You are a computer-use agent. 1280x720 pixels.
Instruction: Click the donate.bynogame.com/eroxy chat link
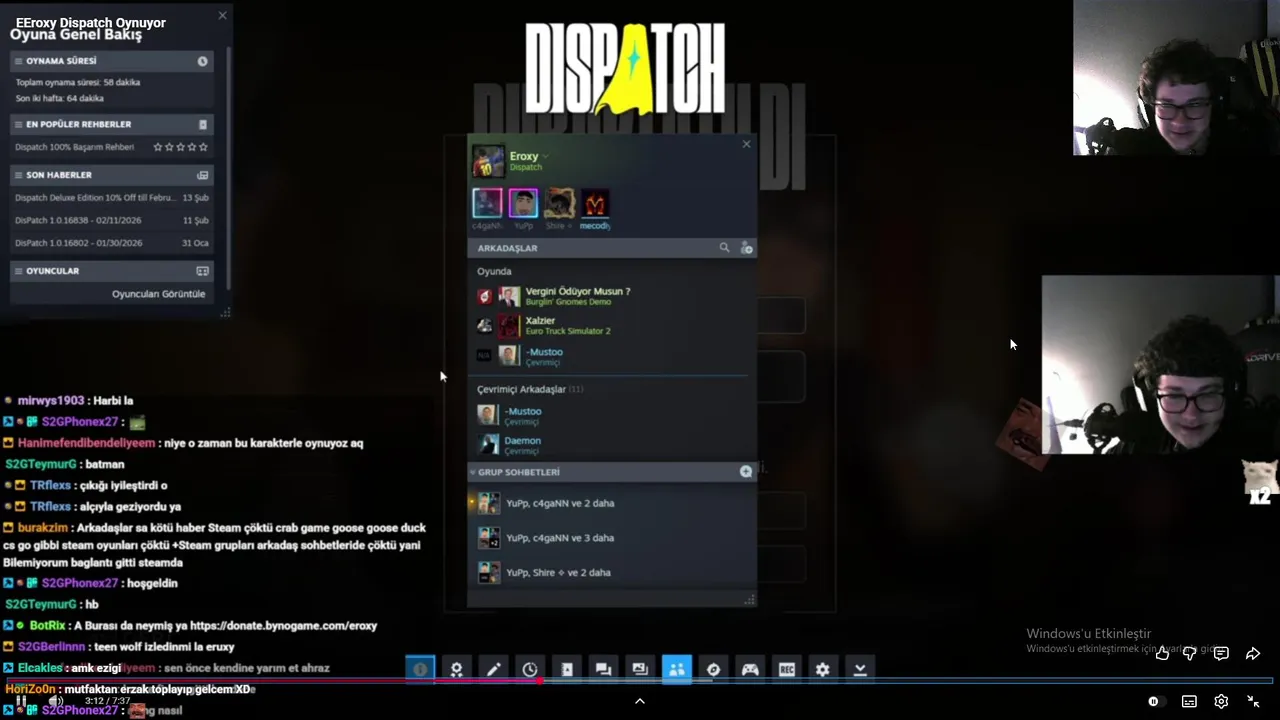[x=283, y=626]
